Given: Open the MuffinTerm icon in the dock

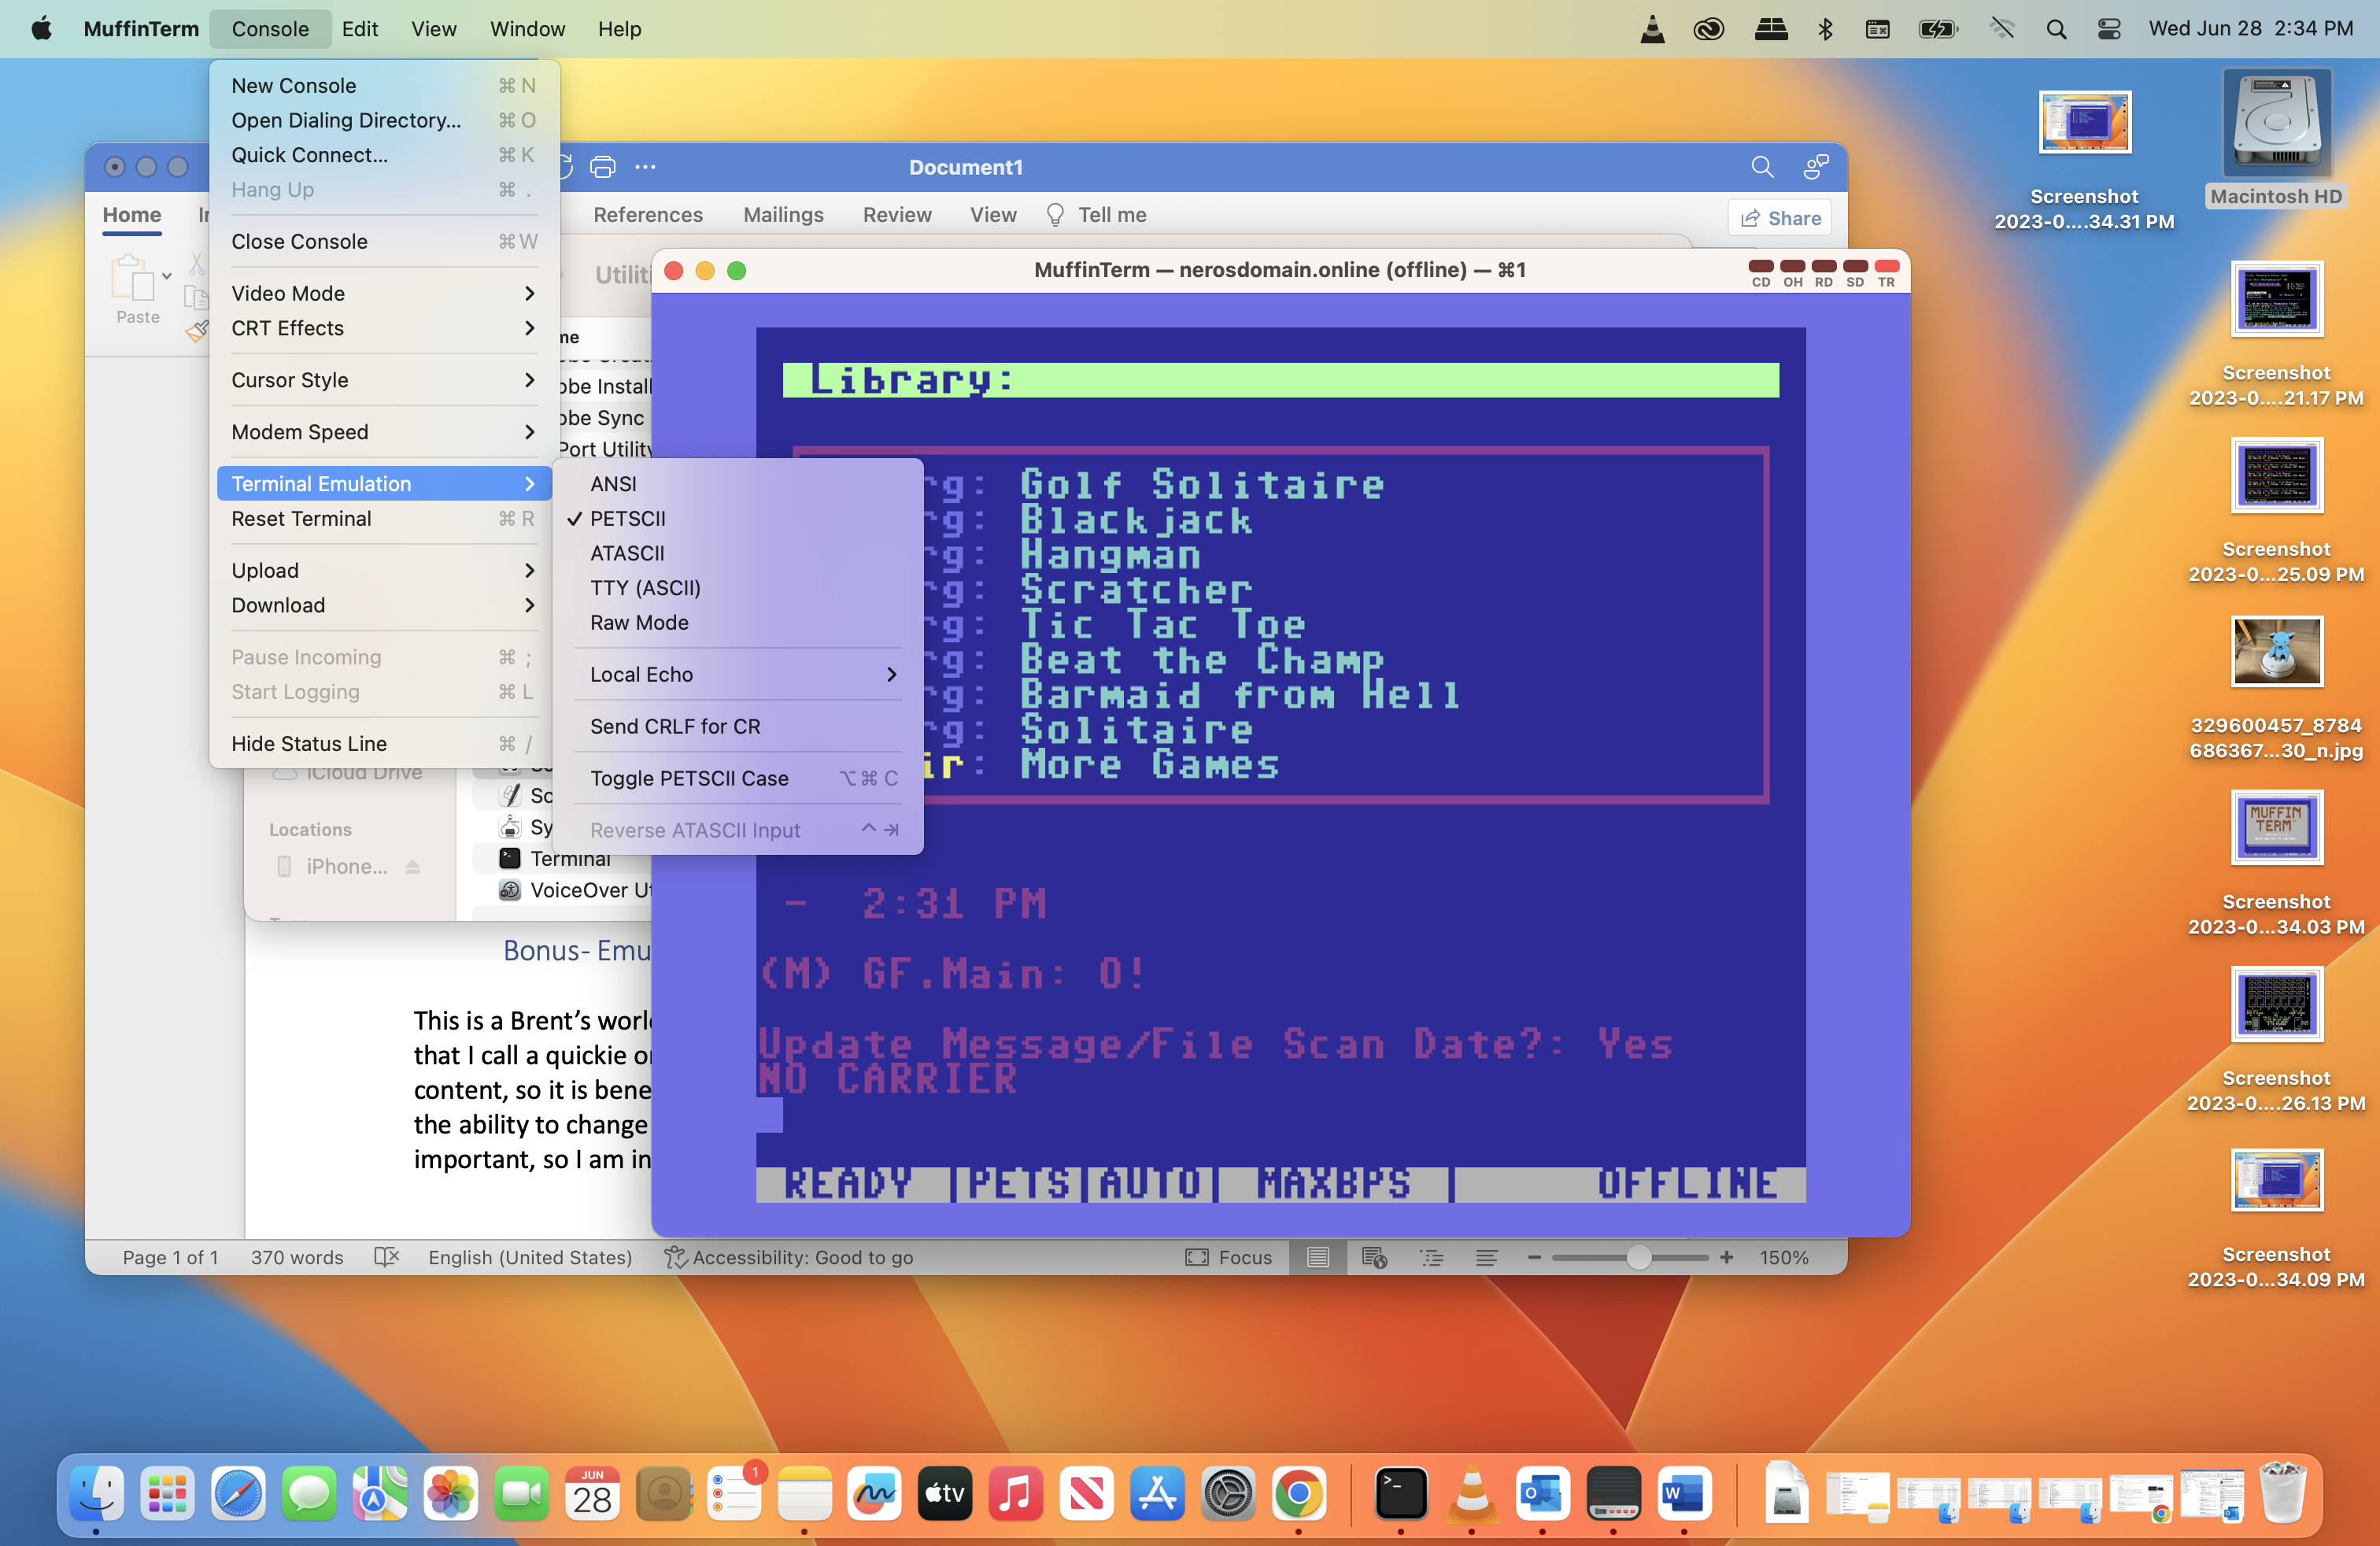Looking at the screenshot, I should point(1613,1494).
